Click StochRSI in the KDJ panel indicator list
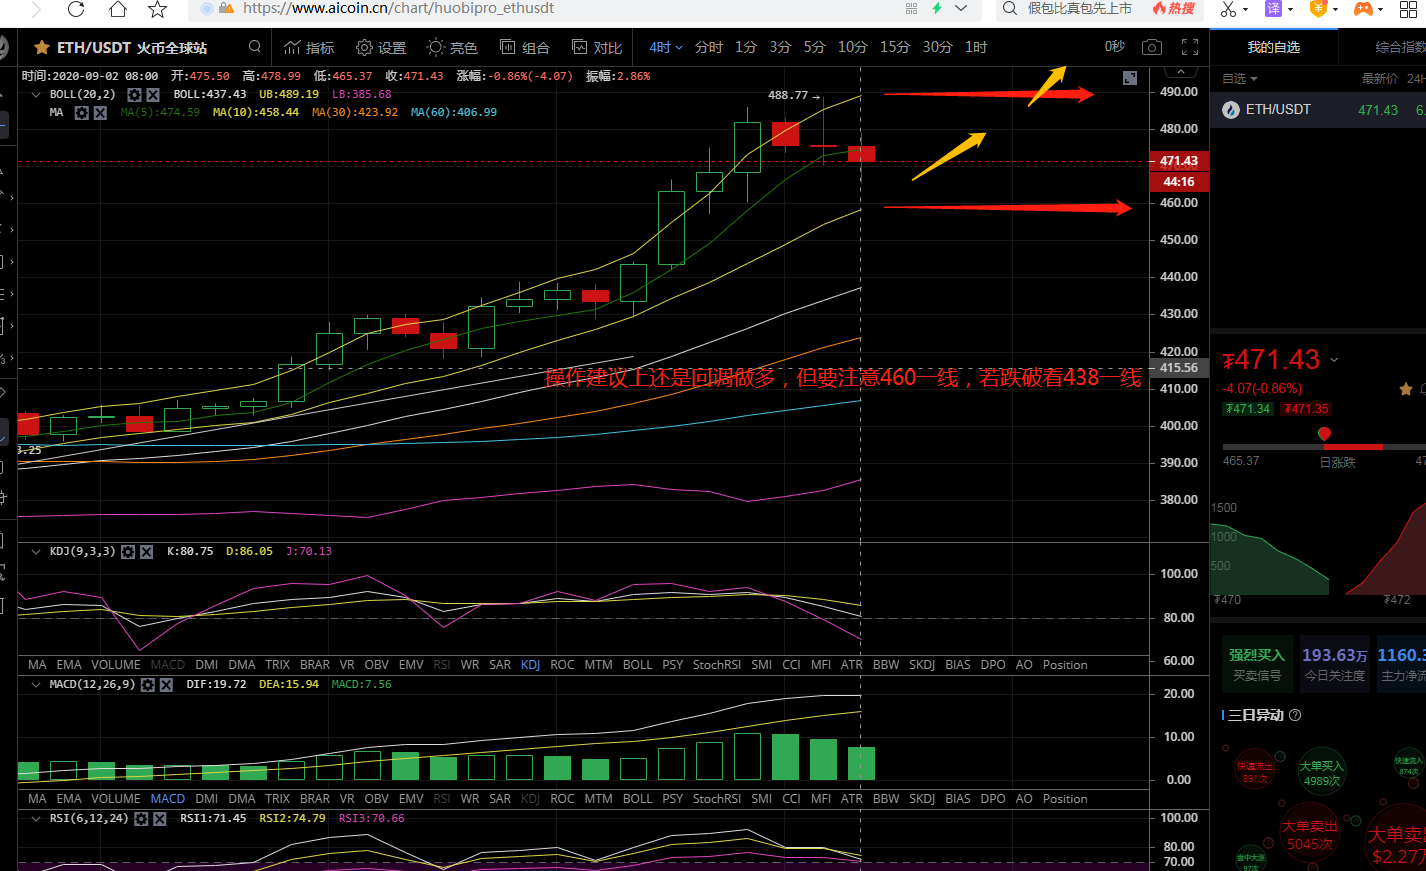The width and height of the screenshot is (1426, 871). coord(716,665)
